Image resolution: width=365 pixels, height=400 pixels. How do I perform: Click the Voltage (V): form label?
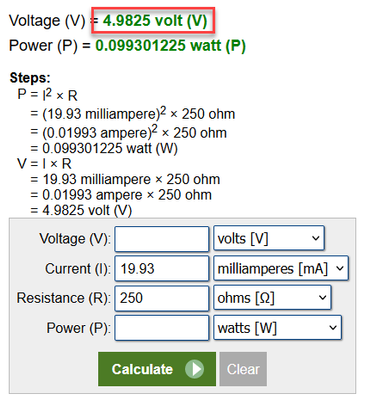pos(75,239)
